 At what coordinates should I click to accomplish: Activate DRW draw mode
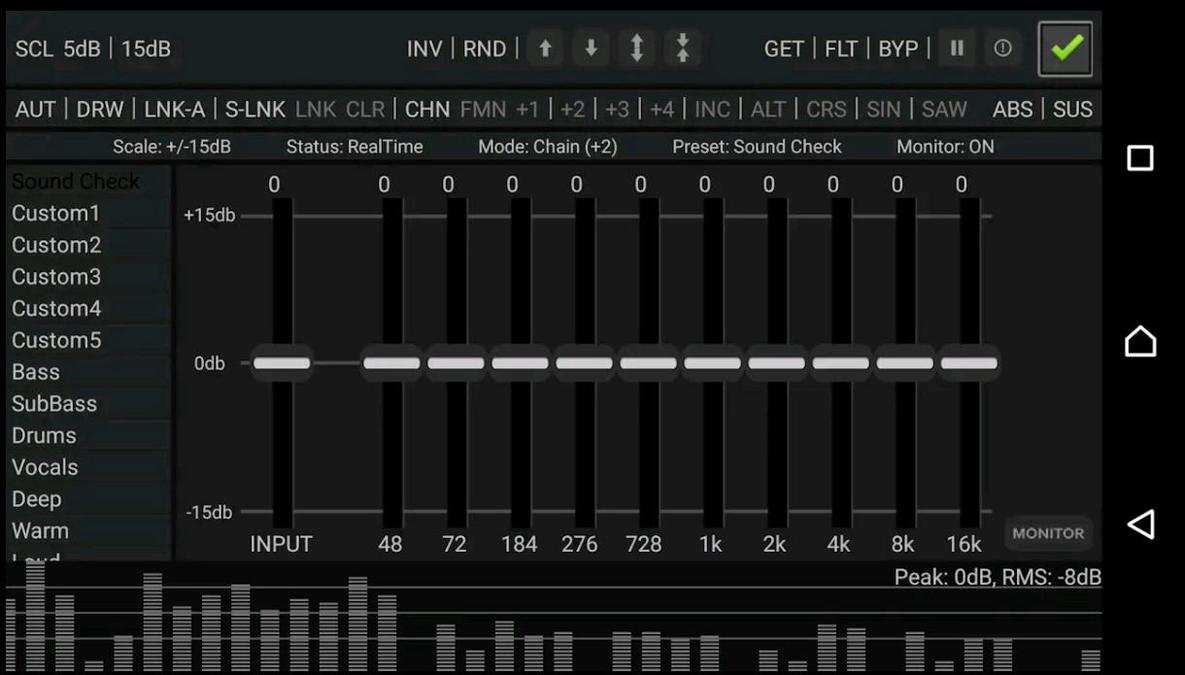click(x=99, y=109)
